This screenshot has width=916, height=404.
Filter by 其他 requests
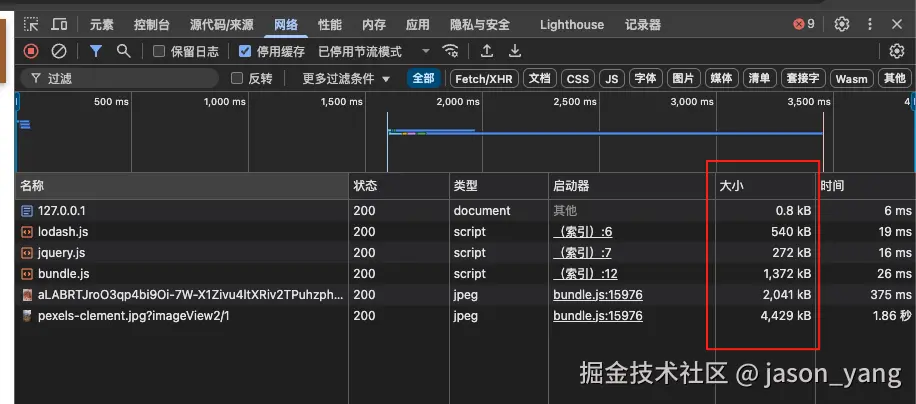[894, 78]
